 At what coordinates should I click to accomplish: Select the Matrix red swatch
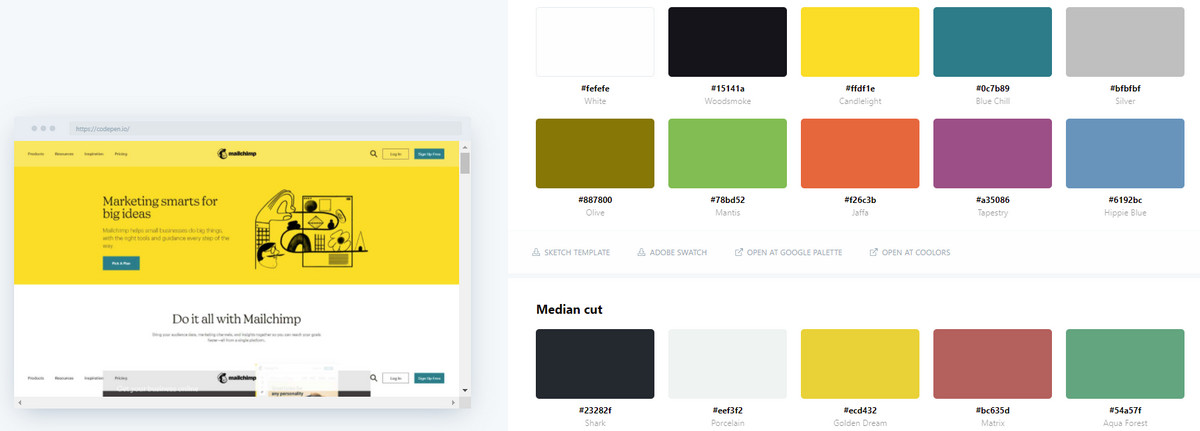(x=993, y=364)
